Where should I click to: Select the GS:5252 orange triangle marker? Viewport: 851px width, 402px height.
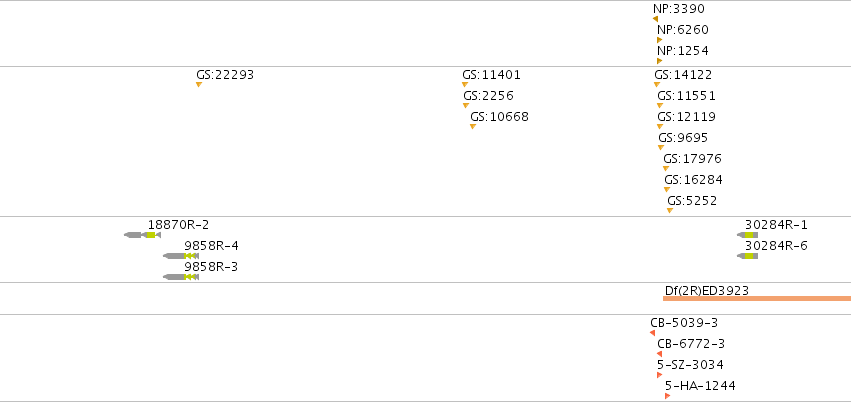coord(670,210)
